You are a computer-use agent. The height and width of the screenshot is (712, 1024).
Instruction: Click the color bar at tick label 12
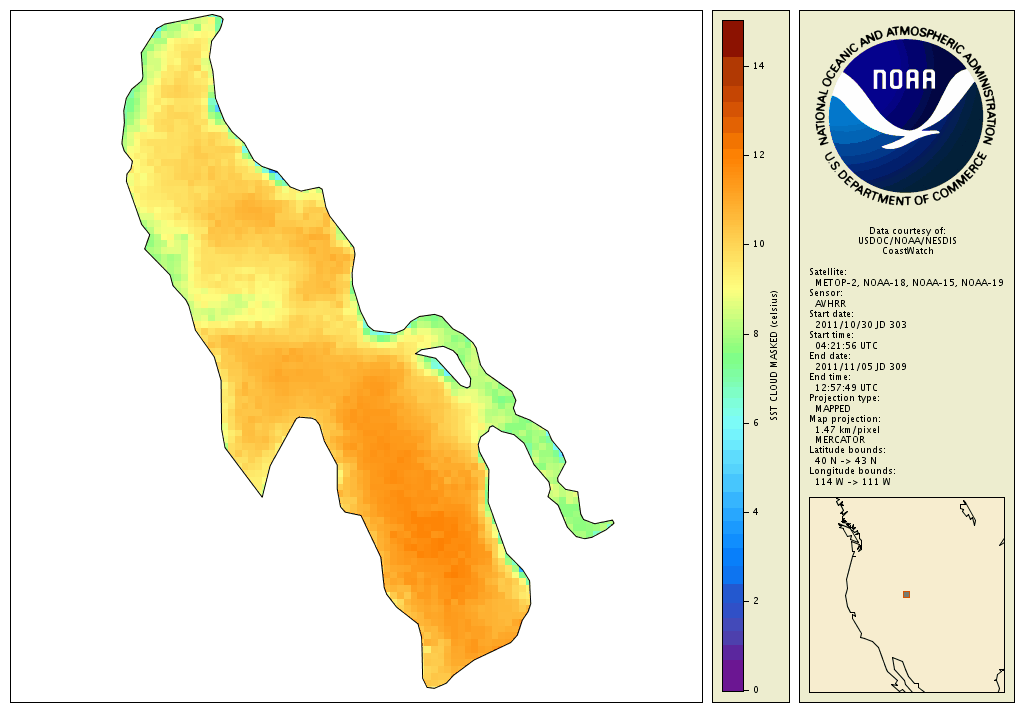[x=733, y=155]
